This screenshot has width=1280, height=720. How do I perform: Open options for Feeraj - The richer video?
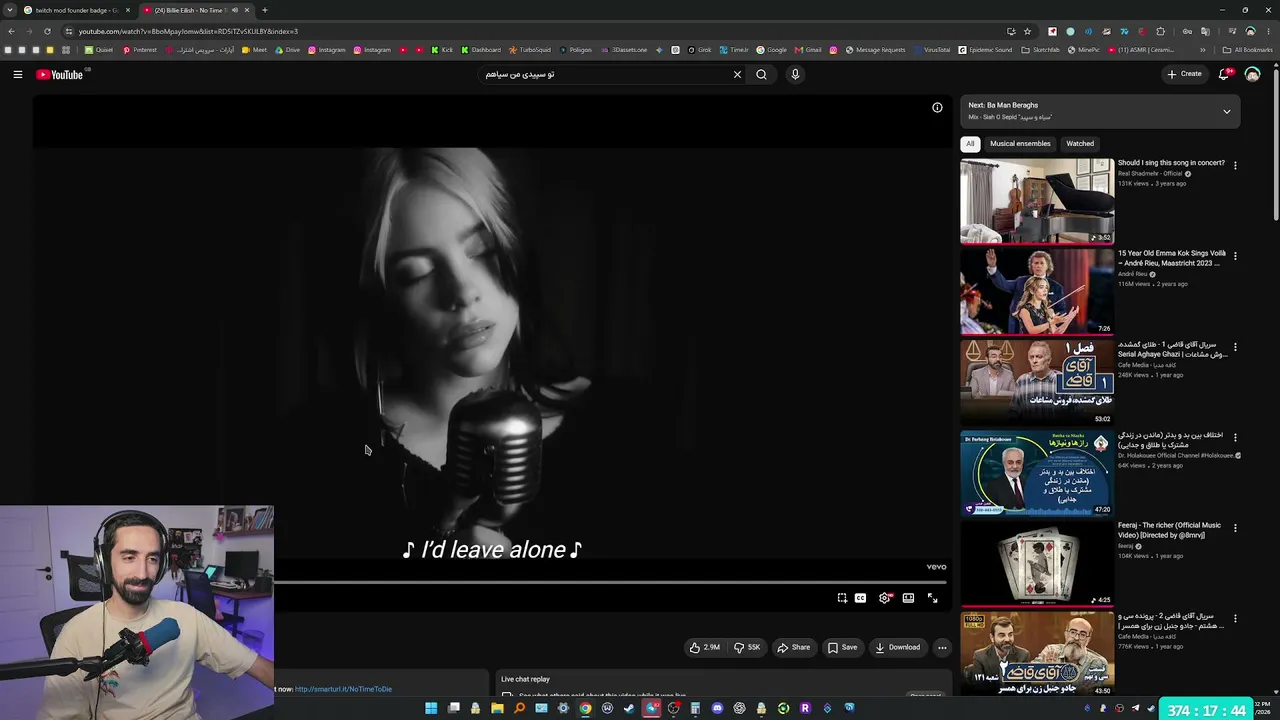pyautogui.click(x=1235, y=528)
